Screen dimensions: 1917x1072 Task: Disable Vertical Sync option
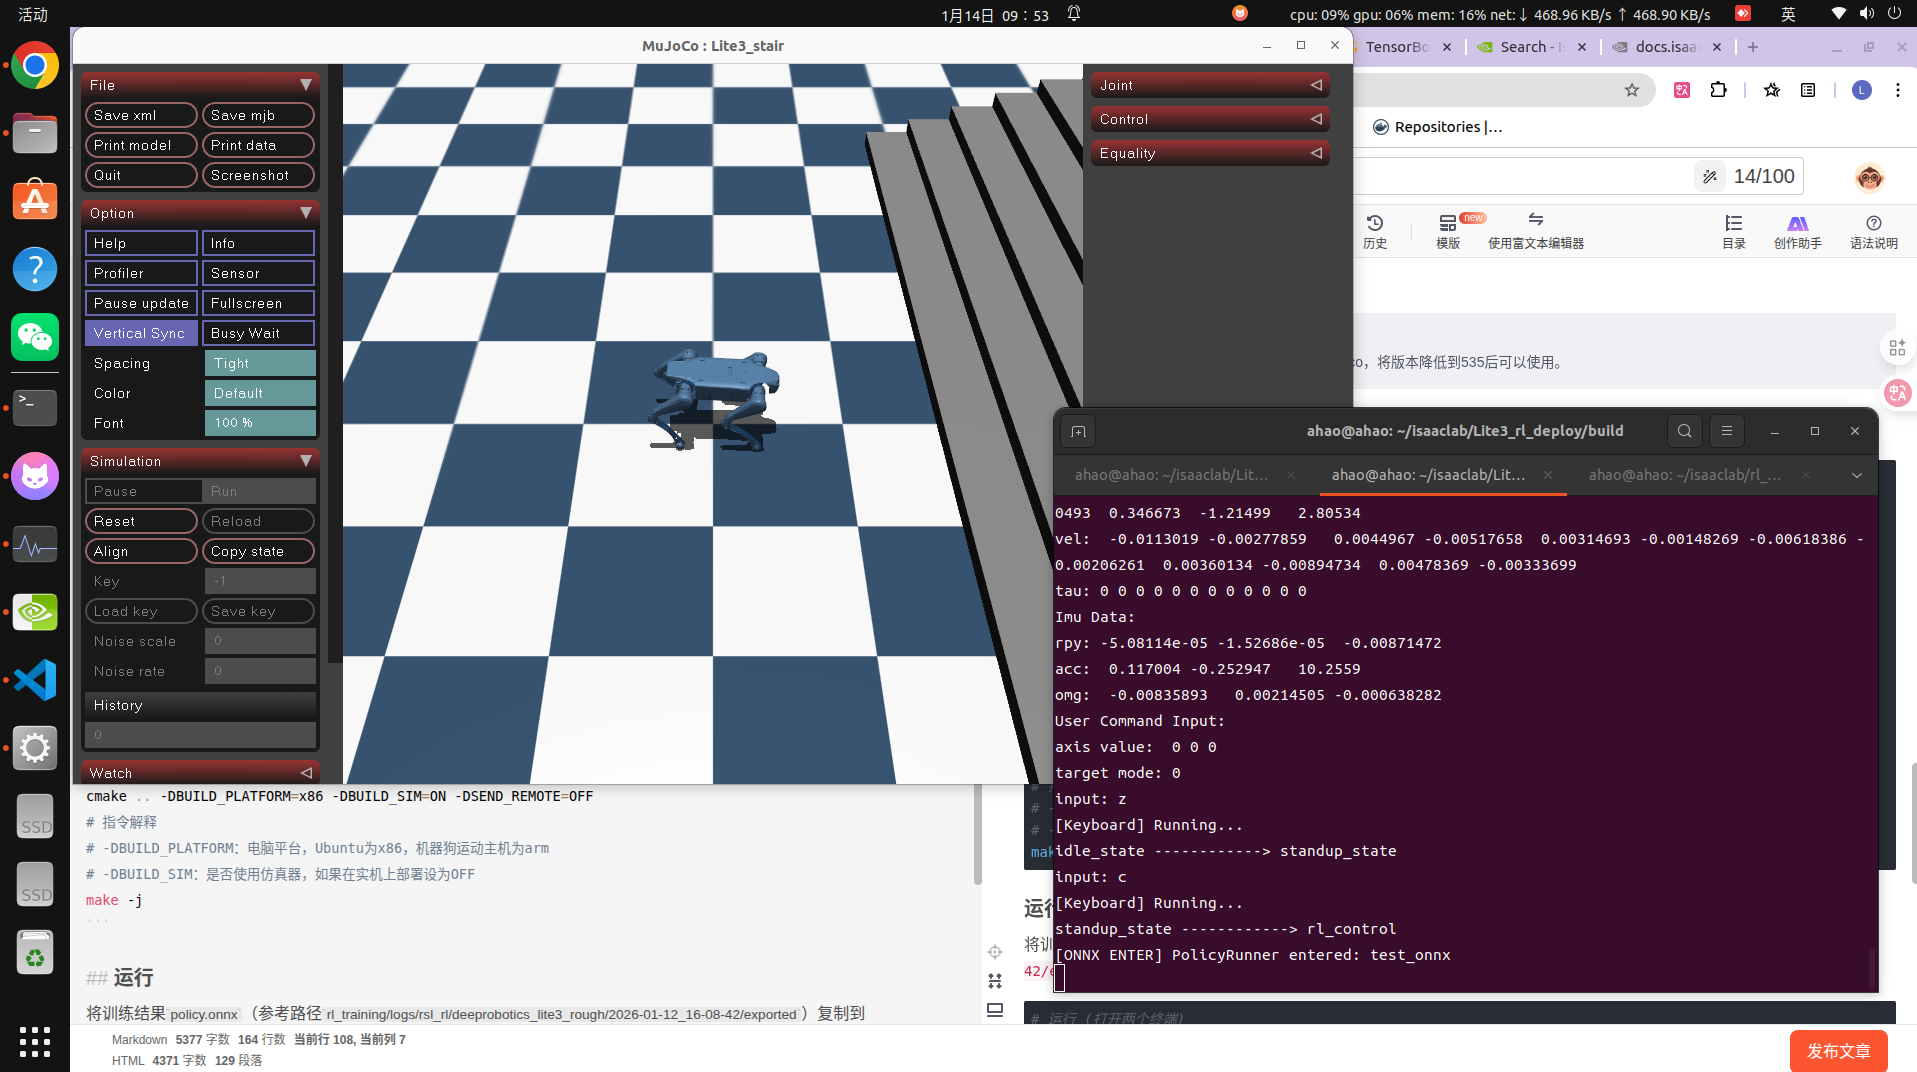click(141, 333)
